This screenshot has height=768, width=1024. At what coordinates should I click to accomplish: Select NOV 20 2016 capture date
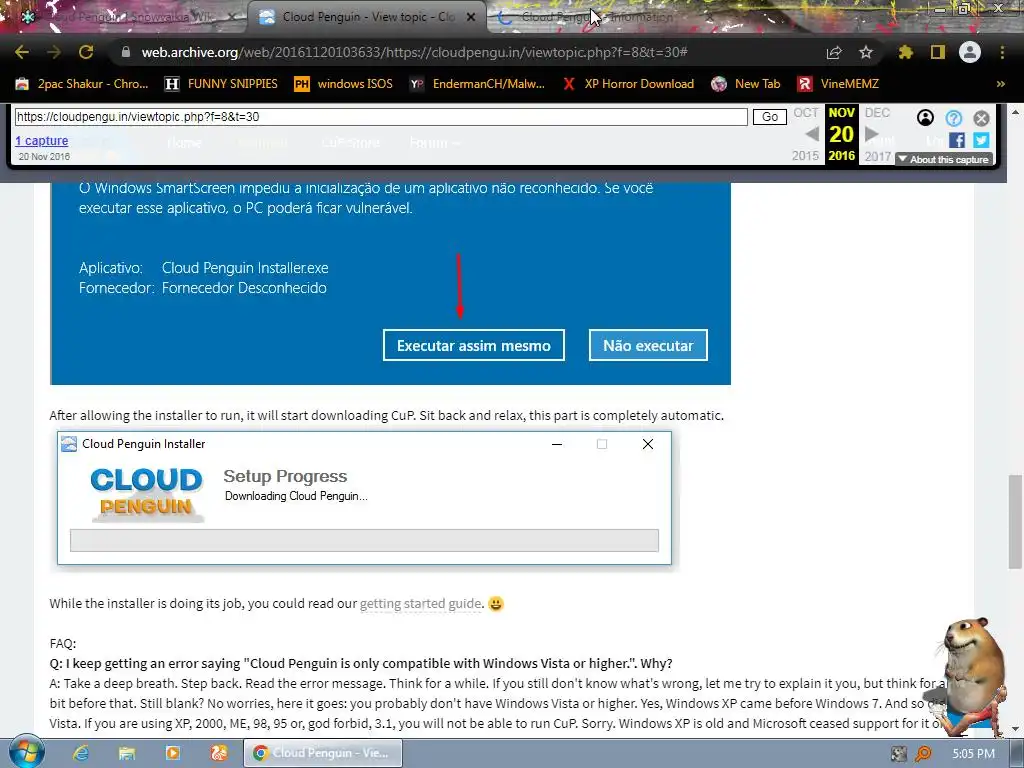click(841, 134)
